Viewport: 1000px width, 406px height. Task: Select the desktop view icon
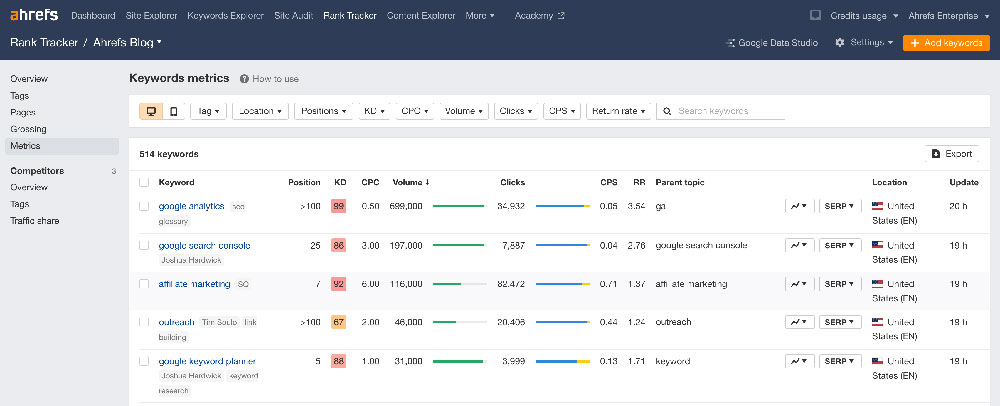coord(151,111)
